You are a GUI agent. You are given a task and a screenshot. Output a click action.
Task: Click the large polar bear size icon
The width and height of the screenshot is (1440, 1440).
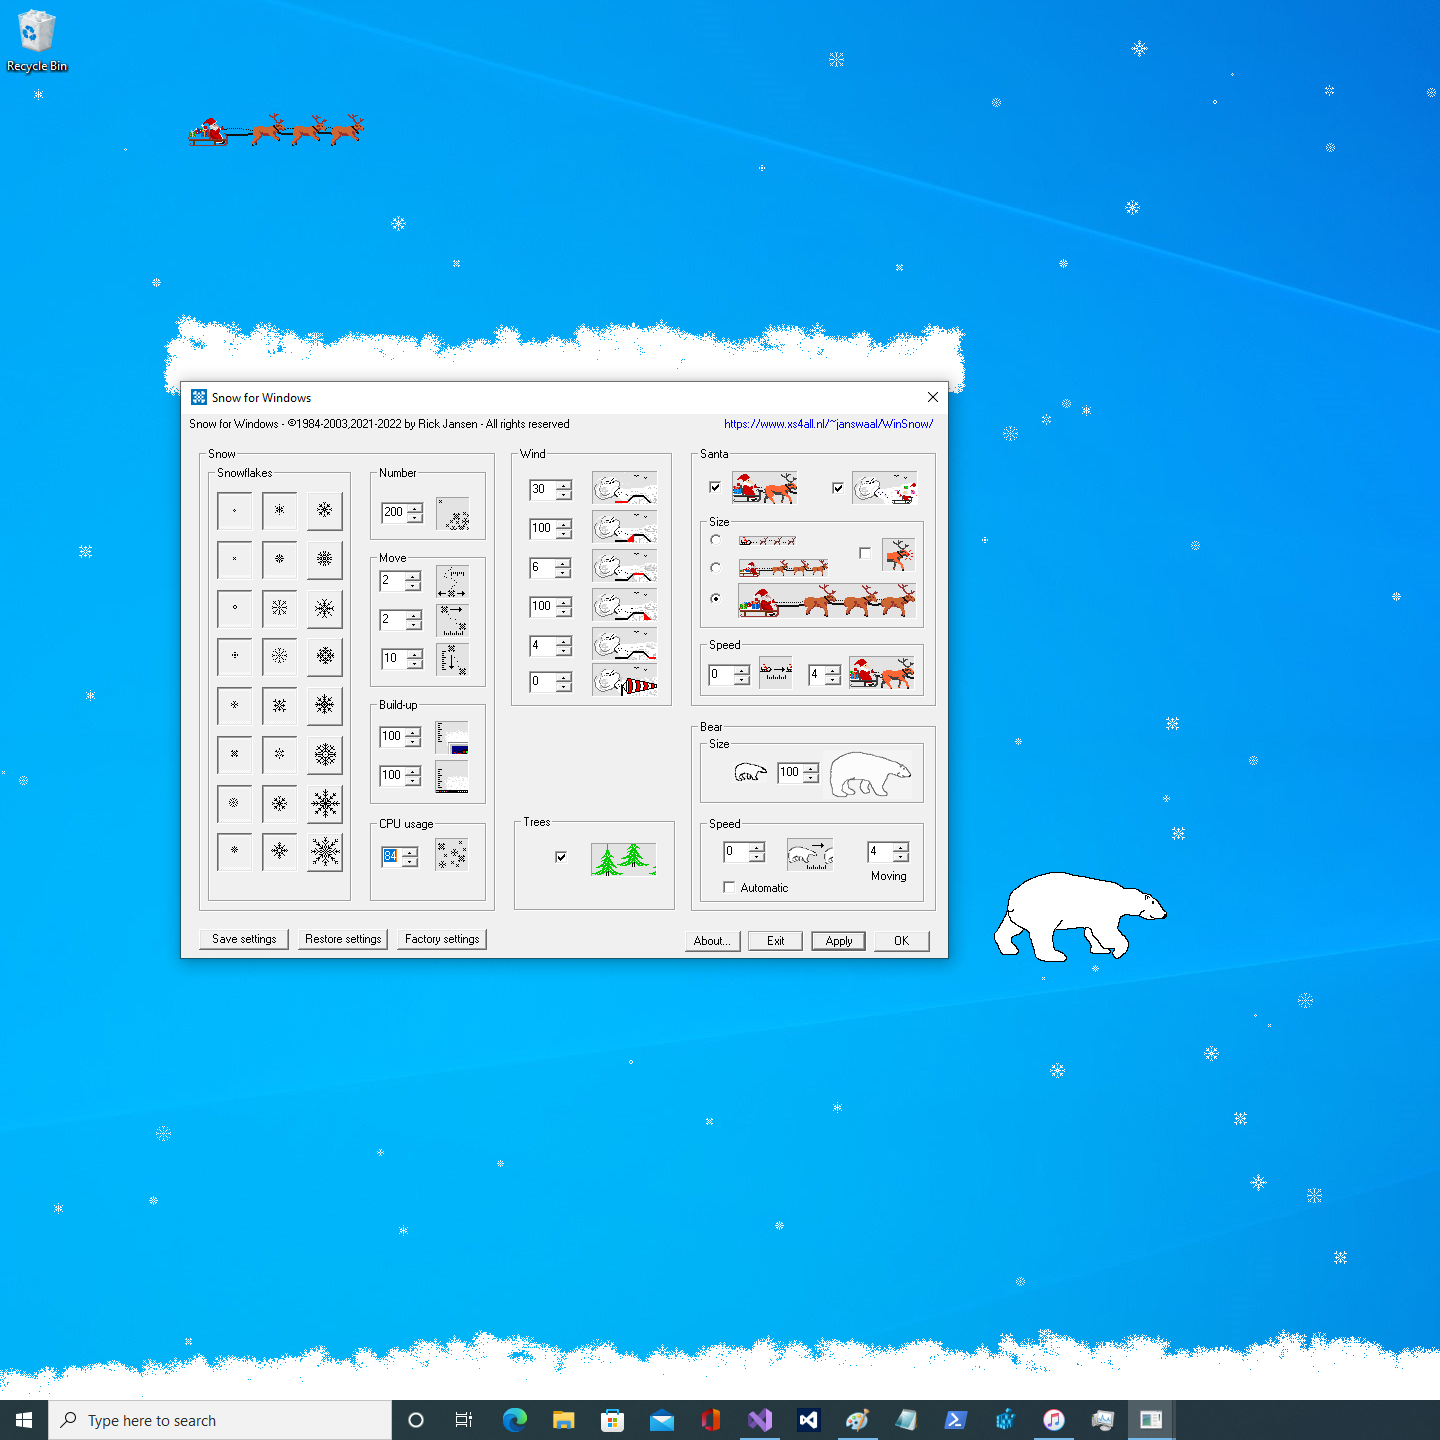[871, 774]
